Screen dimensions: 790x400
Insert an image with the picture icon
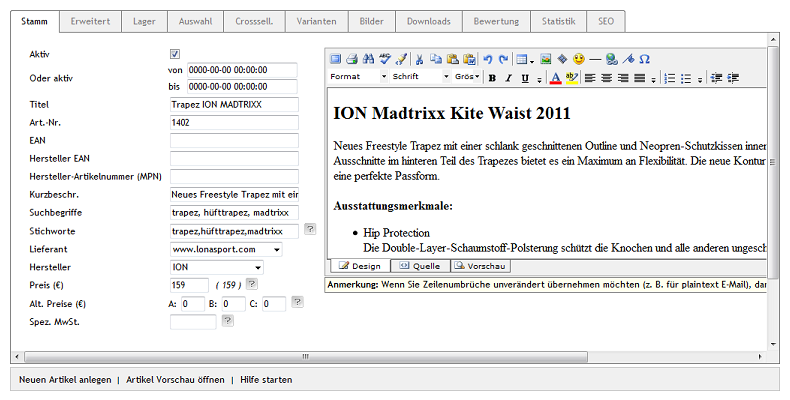click(546, 59)
